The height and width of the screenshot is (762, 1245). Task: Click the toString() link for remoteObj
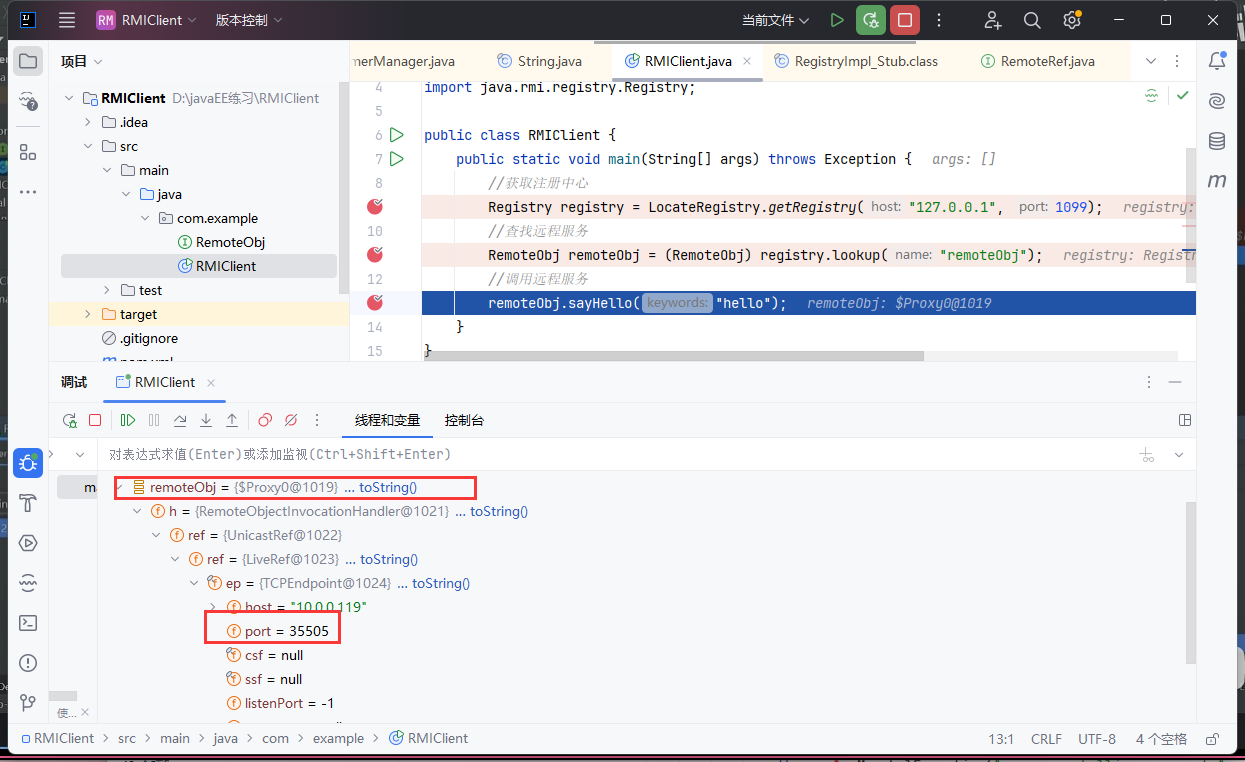point(387,487)
